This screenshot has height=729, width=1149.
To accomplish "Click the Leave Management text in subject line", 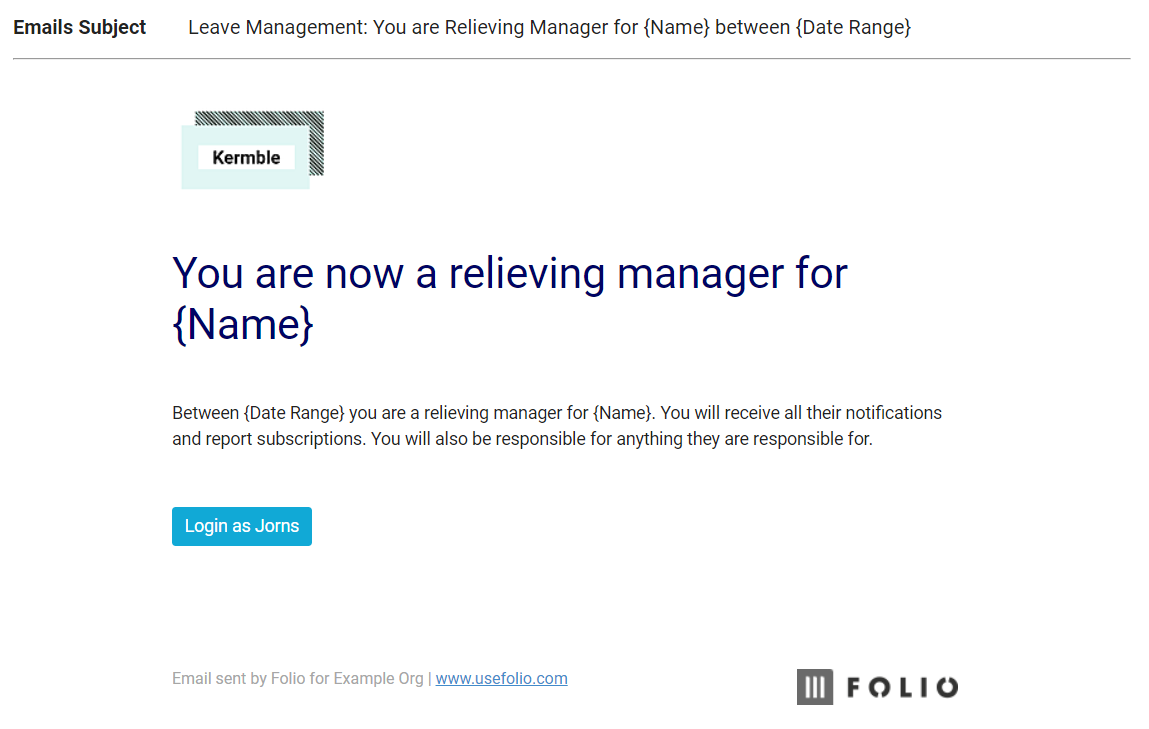I will (278, 27).
